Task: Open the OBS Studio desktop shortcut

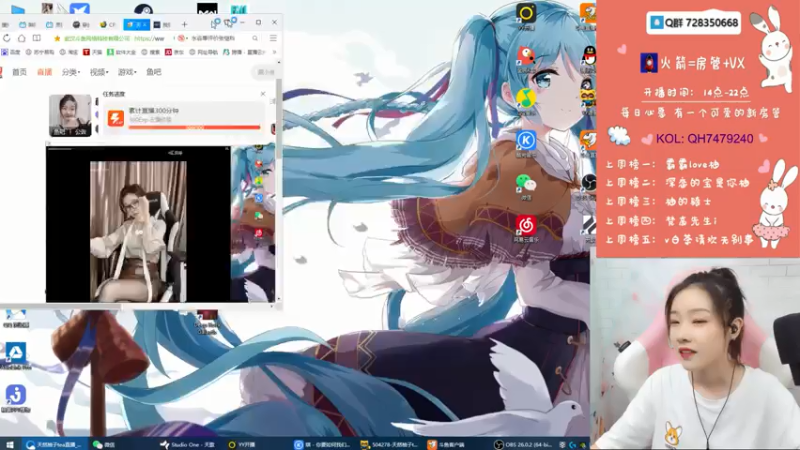Action: [x=589, y=182]
